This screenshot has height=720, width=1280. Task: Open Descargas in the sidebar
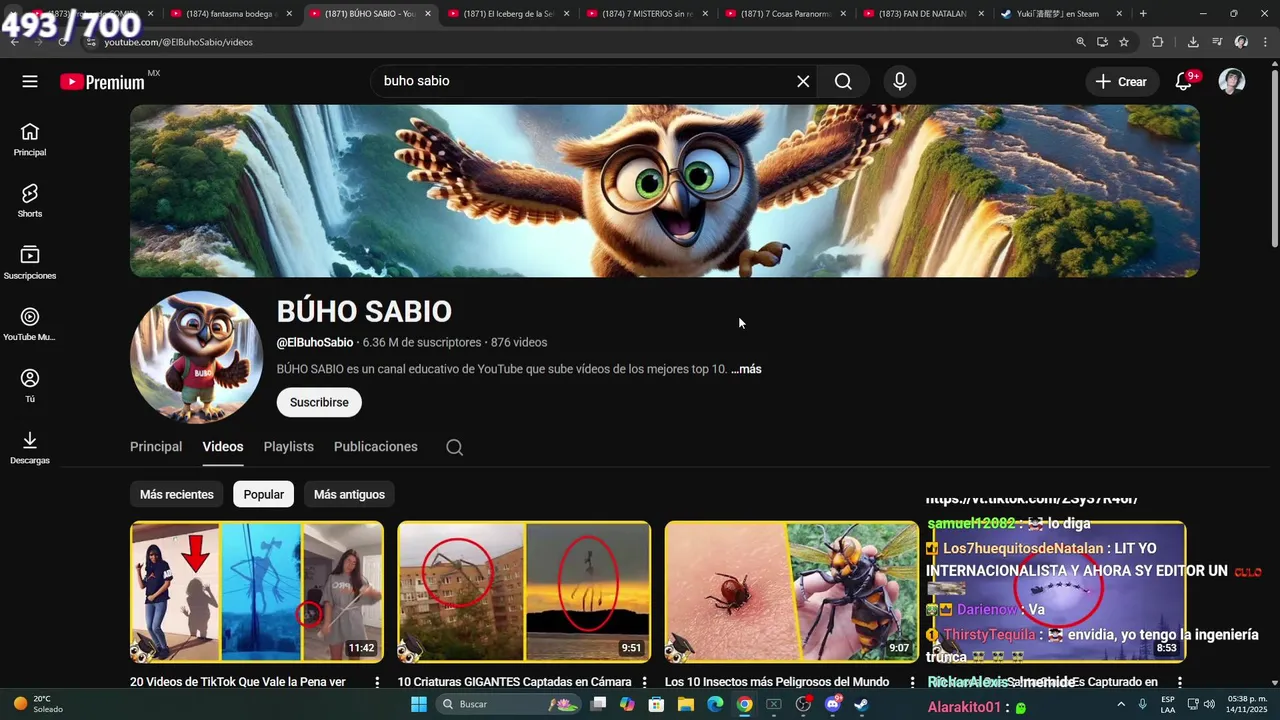(30, 448)
